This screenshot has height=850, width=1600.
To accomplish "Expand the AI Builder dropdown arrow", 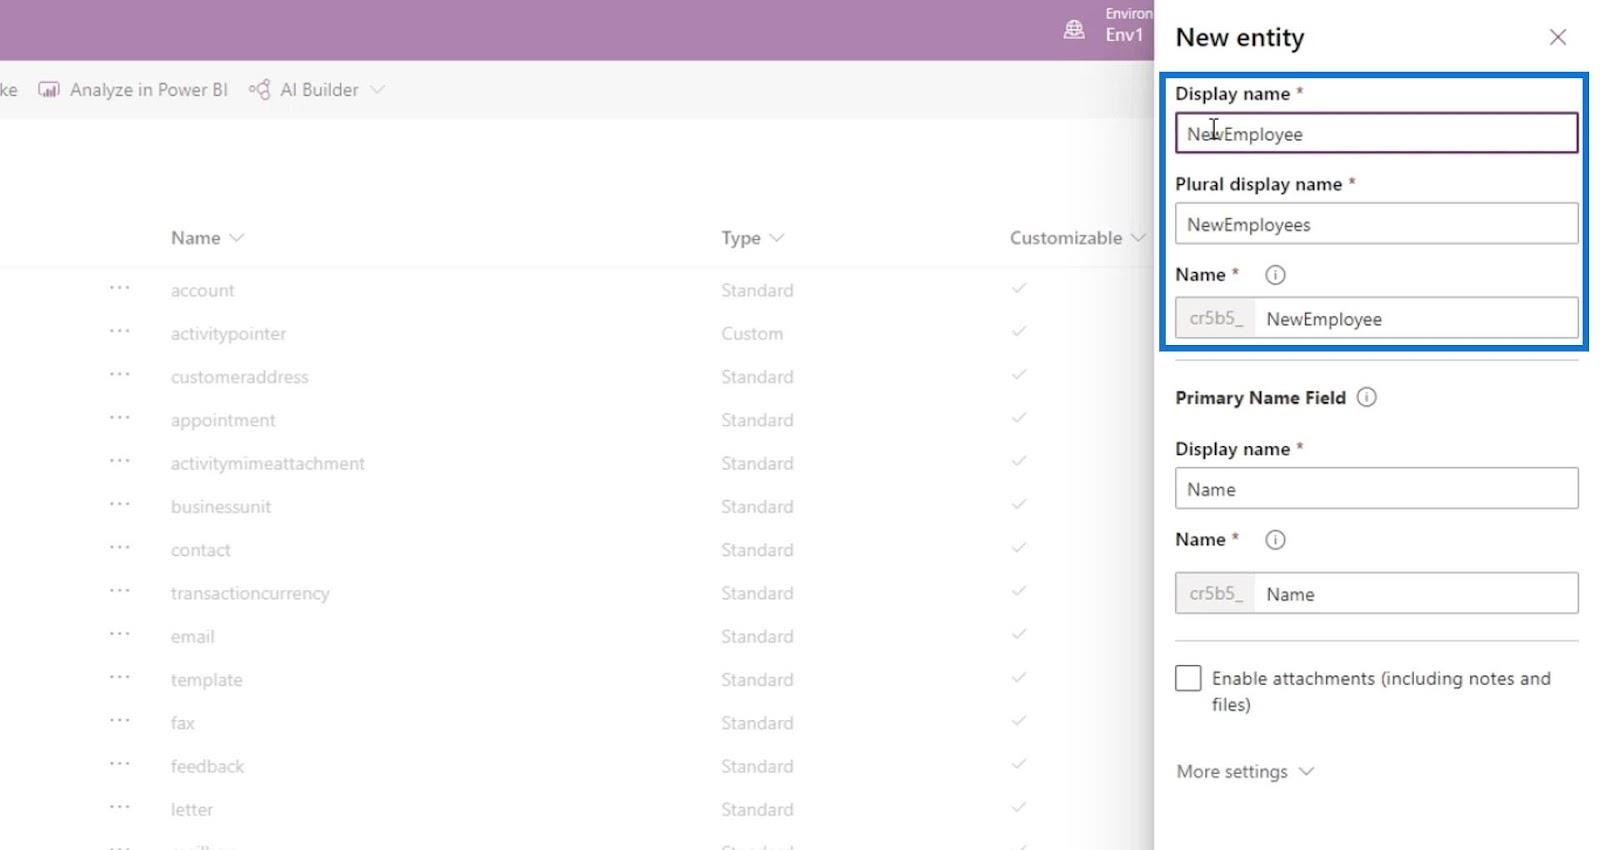I will [x=377, y=90].
